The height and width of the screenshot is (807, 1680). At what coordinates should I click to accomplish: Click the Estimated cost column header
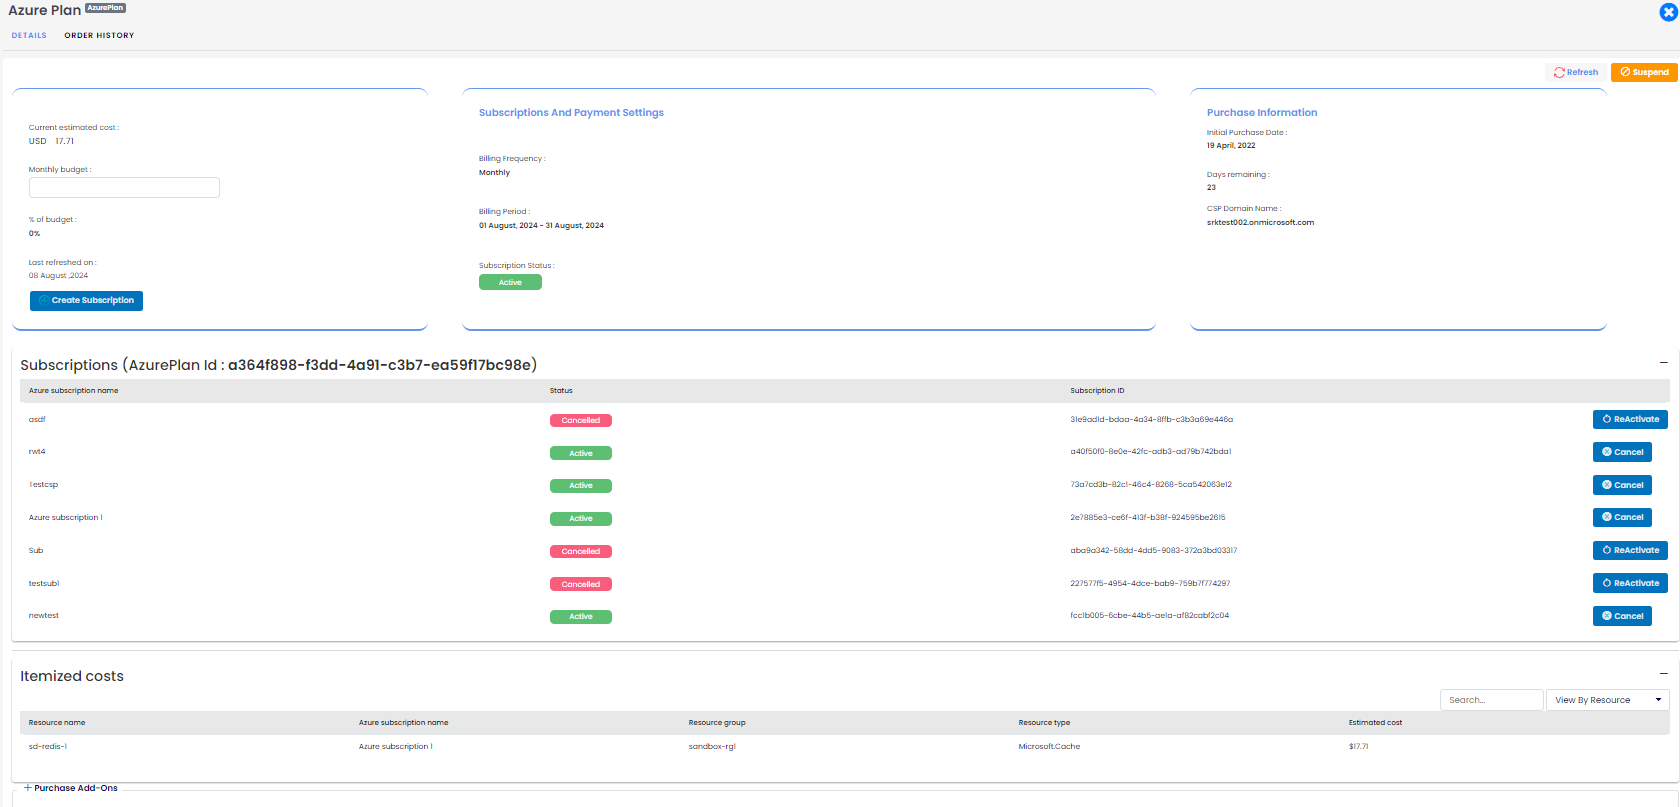coord(1375,722)
